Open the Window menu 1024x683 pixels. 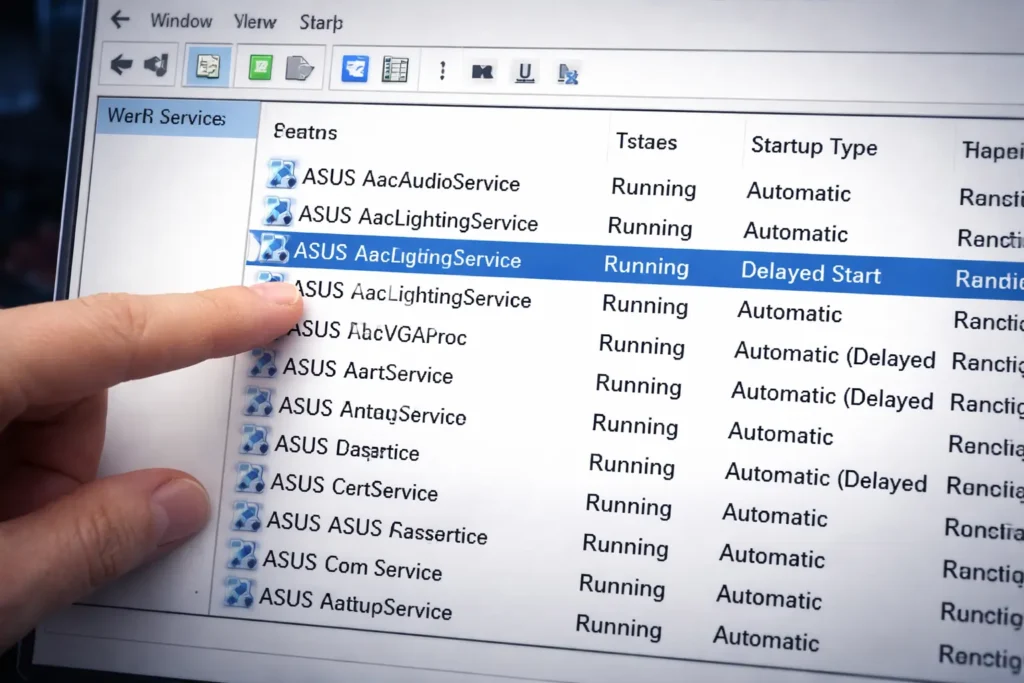click(x=180, y=20)
